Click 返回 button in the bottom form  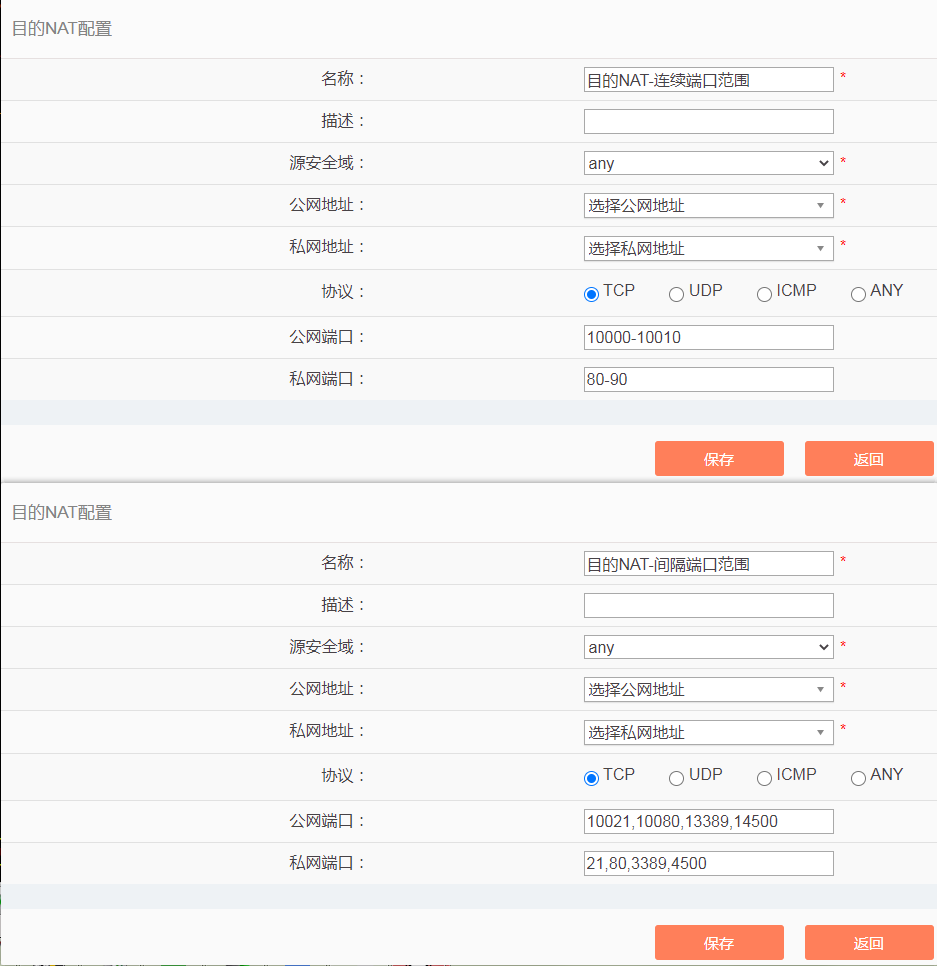click(x=869, y=943)
